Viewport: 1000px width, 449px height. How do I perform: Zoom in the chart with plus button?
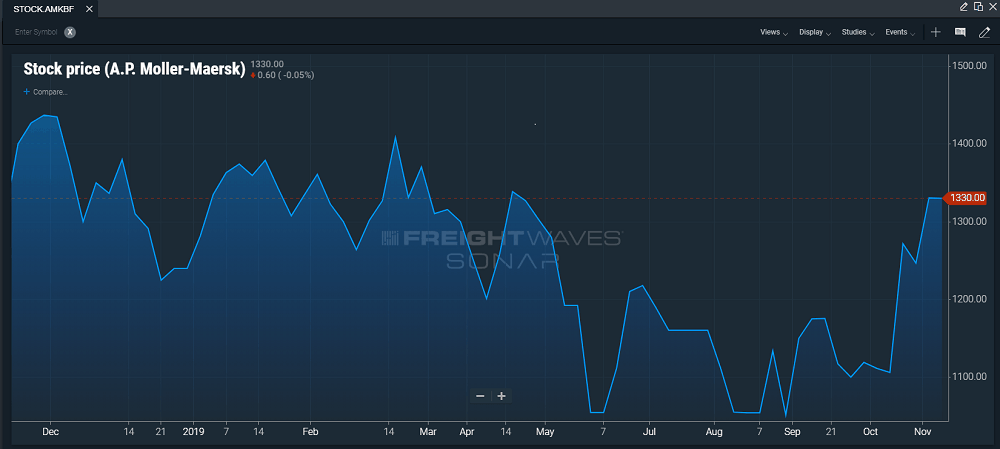point(501,396)
